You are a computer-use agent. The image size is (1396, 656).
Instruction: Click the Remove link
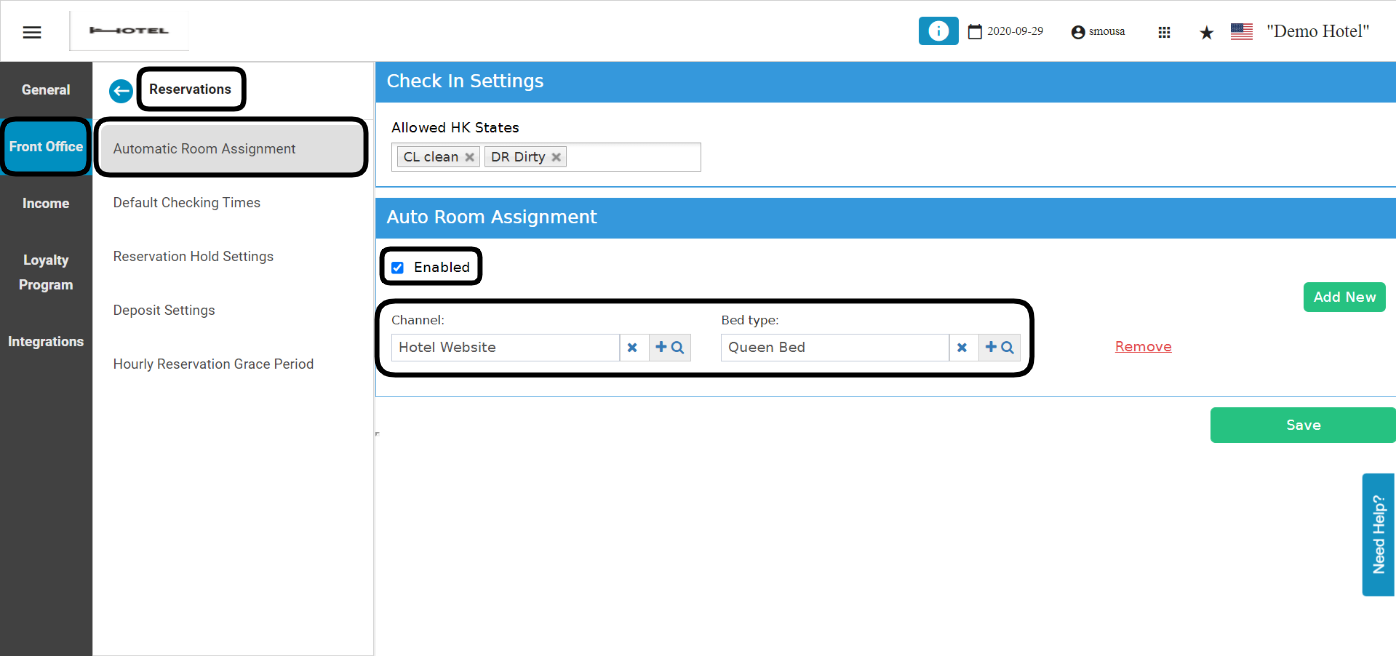(x=1143, y=347)
